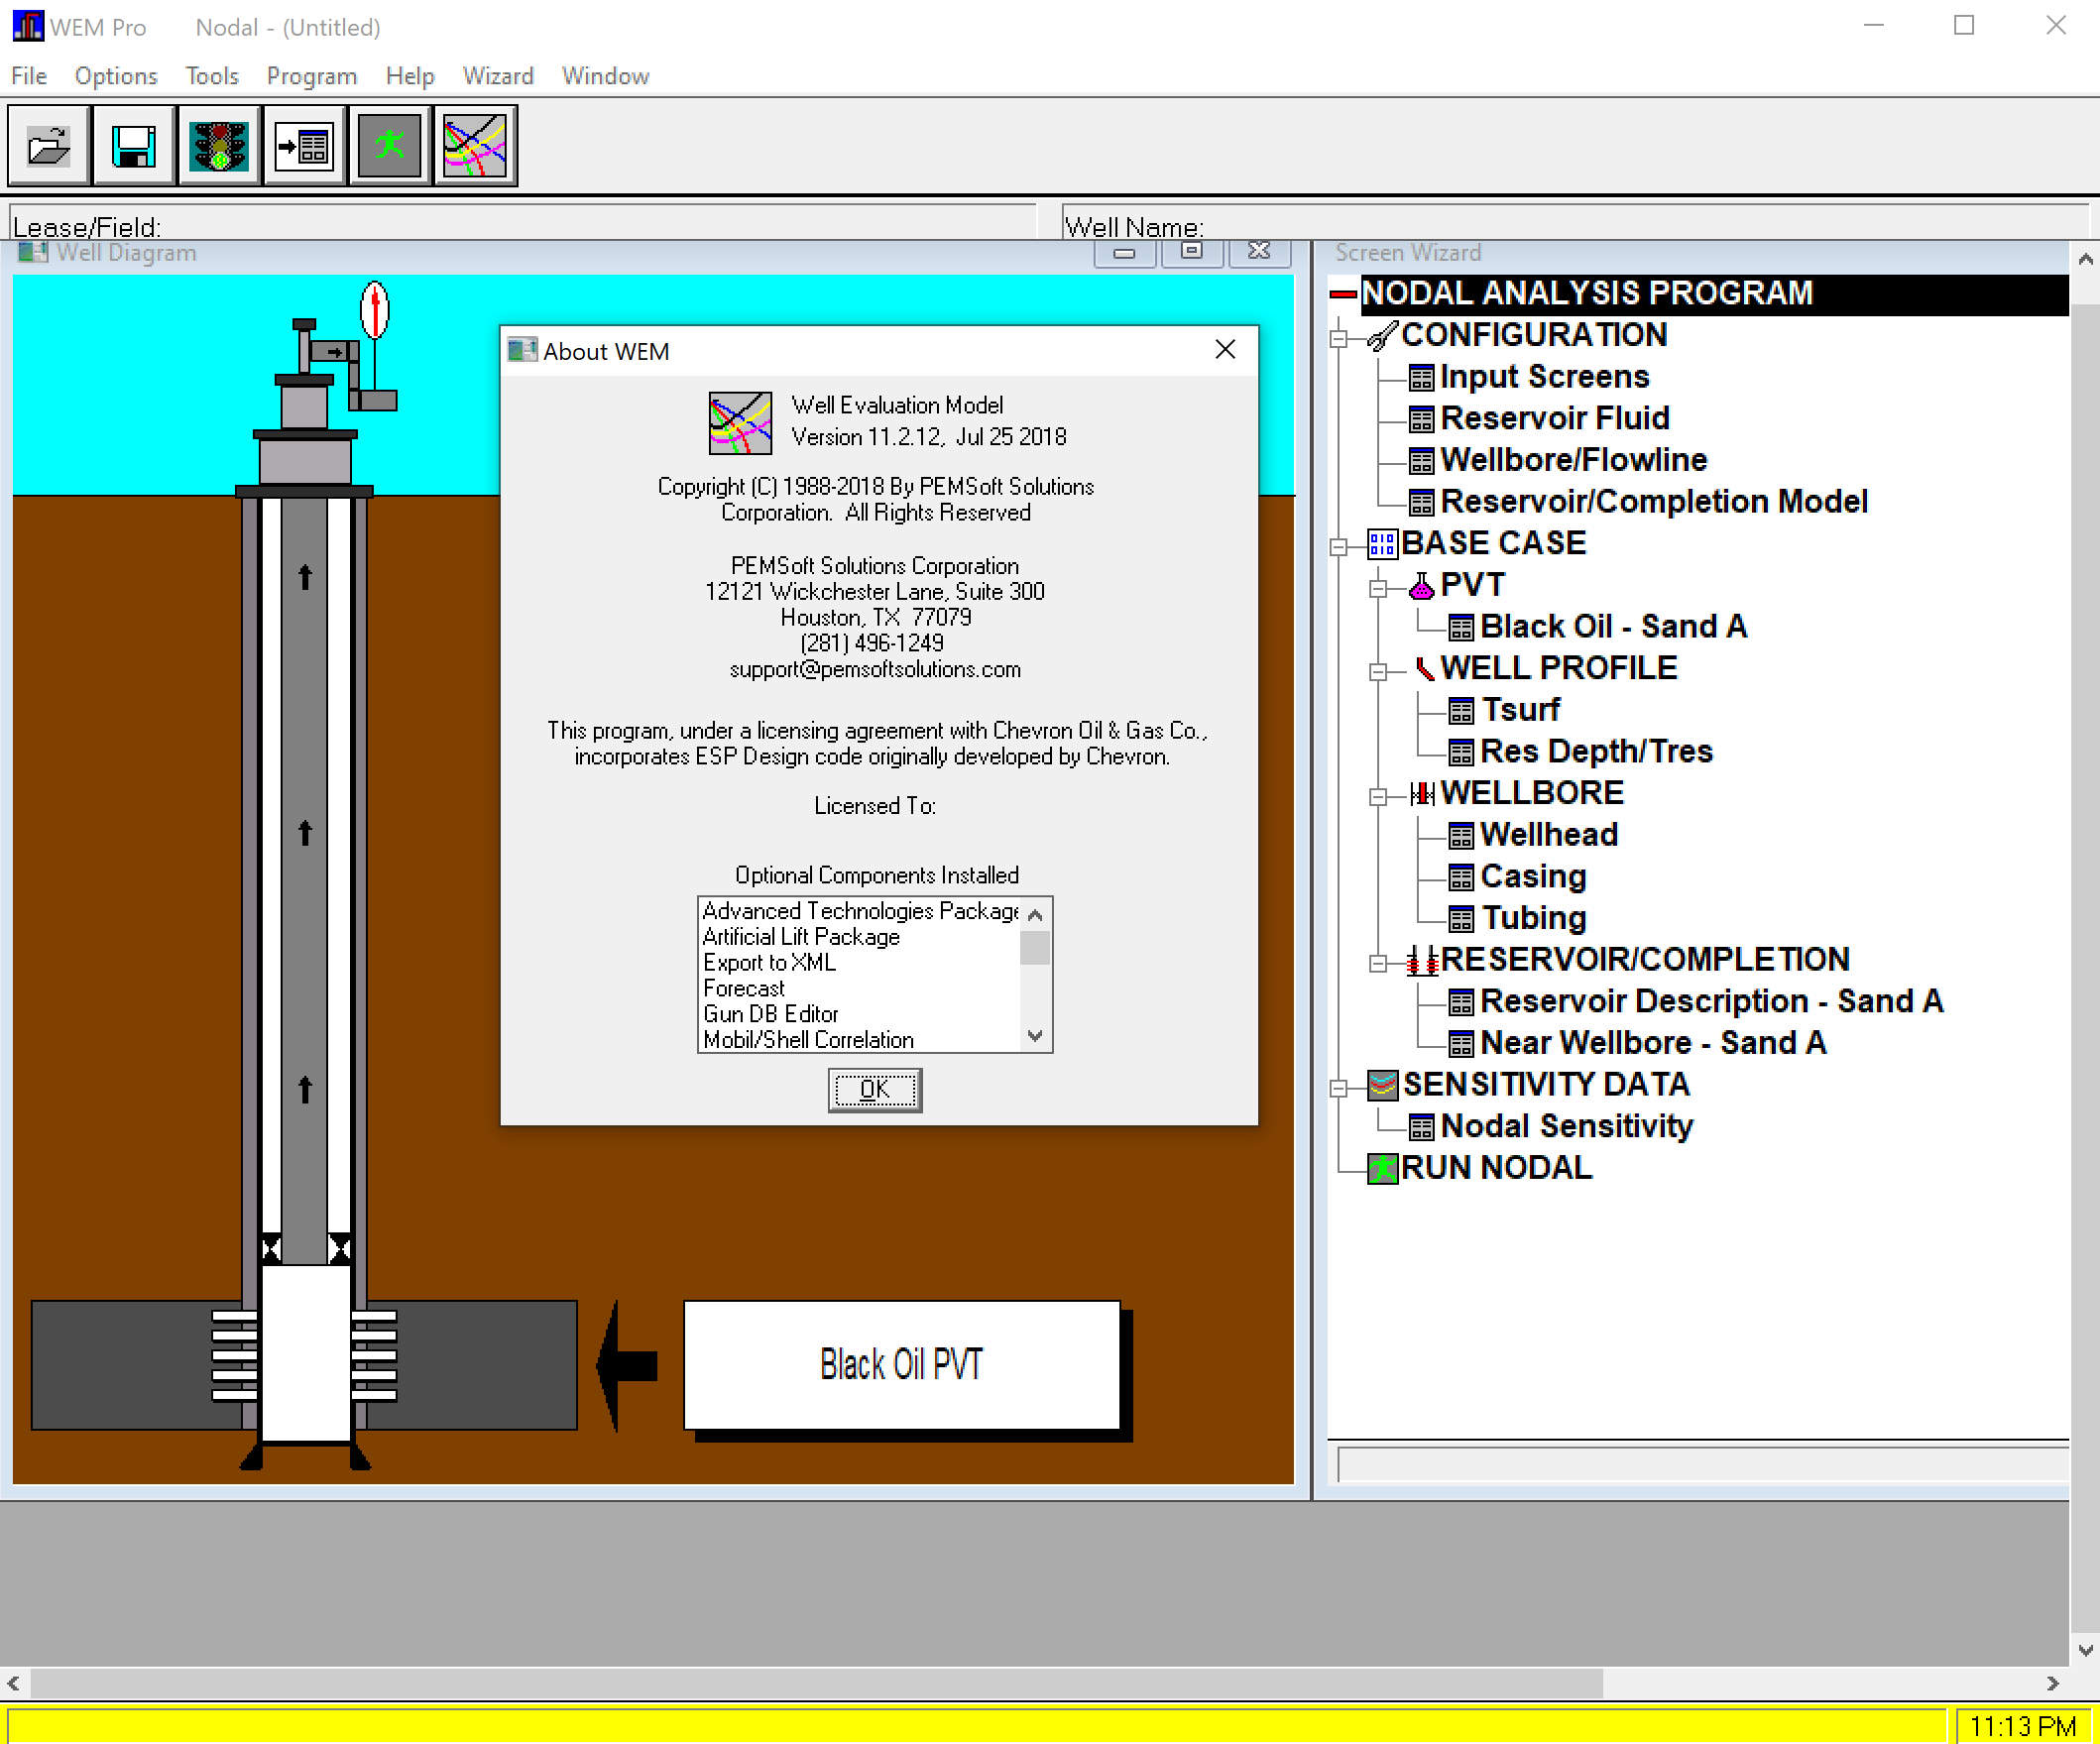Open the Program menu
The width and height of the screenshot is (2100, 1744).
311,76
